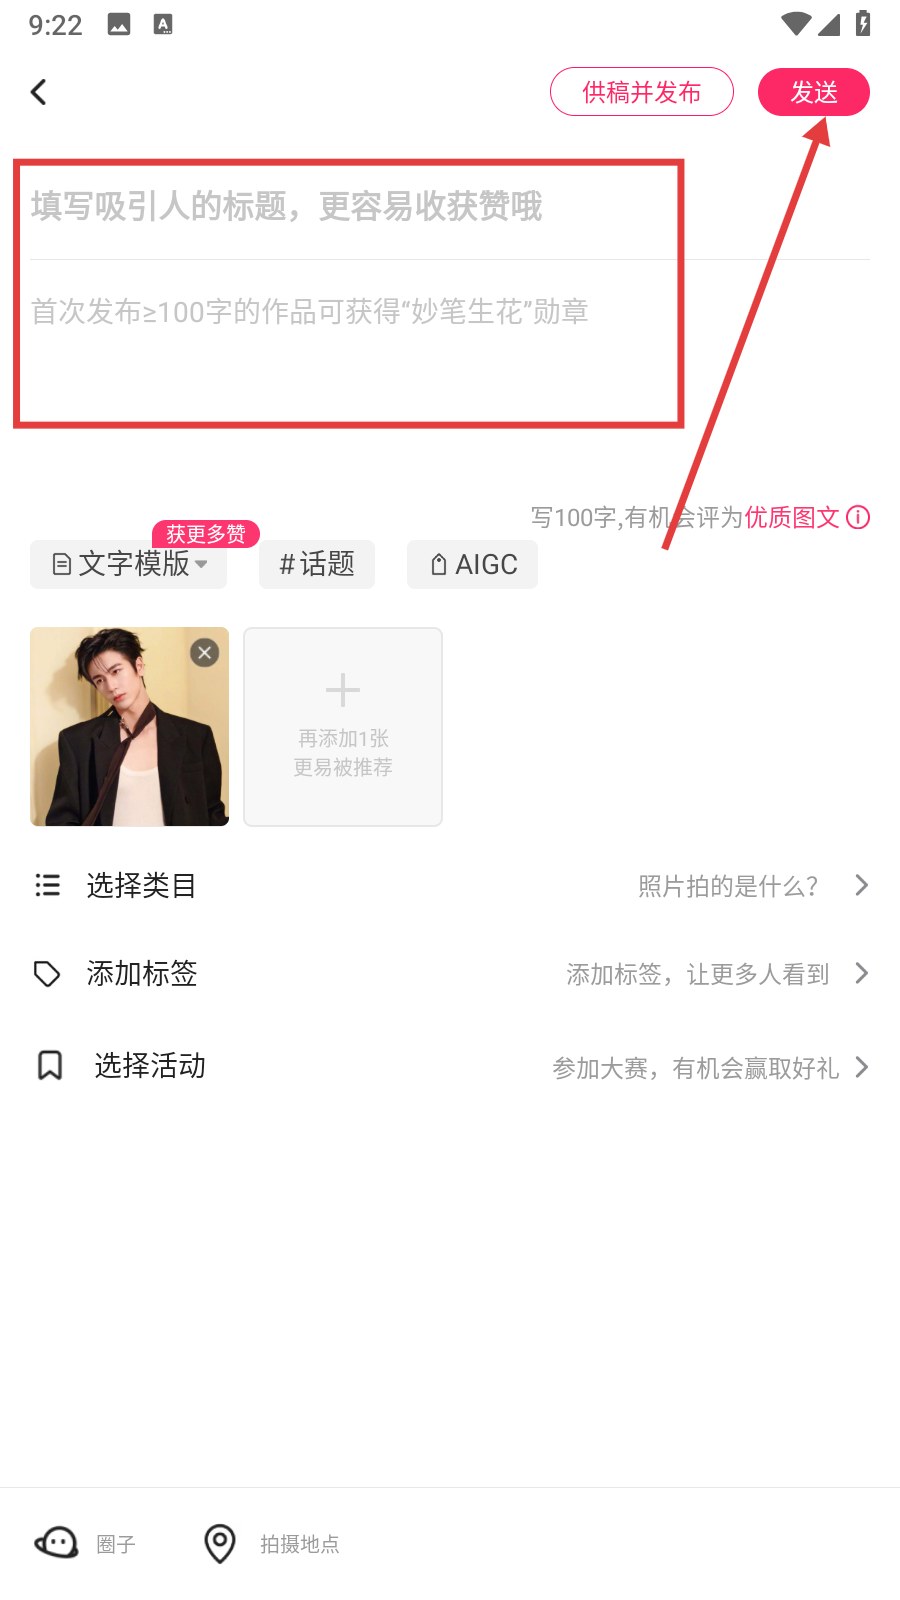The height and width of the screenshot is (1600, 900).
Task: Tap the 选择类目 list icon
Action: [47, 885]
